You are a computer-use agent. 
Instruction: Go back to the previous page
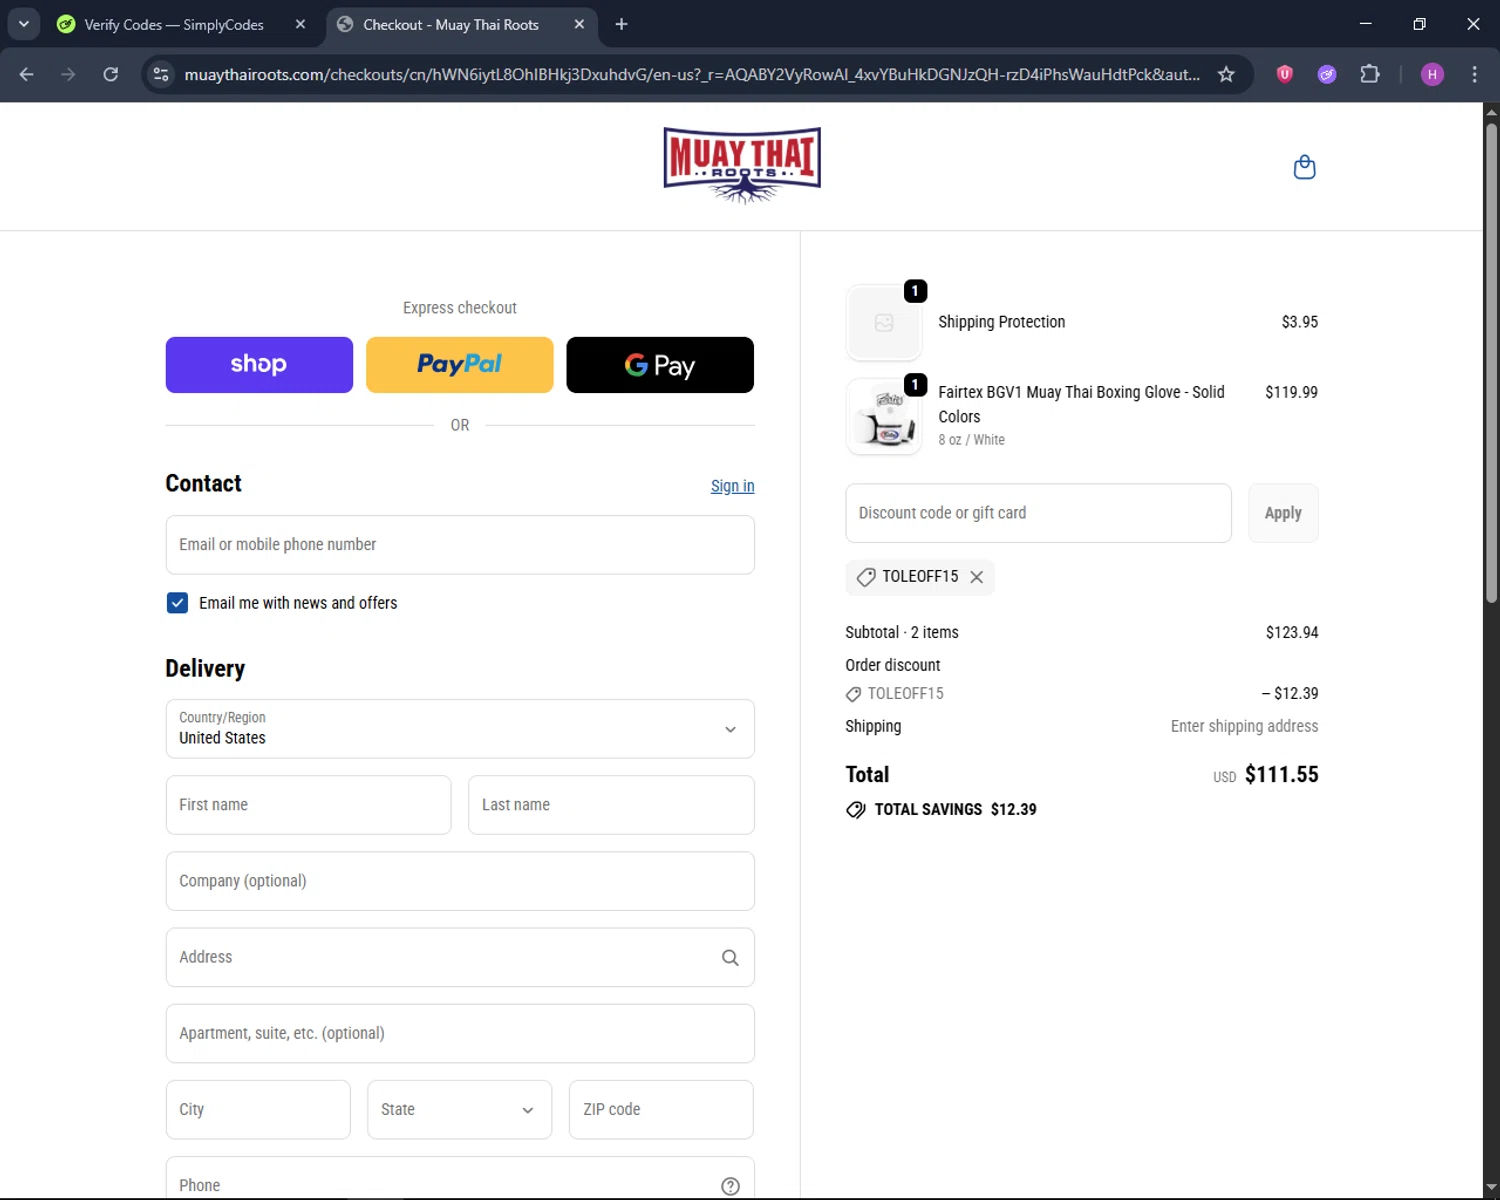tap(27, 74)
